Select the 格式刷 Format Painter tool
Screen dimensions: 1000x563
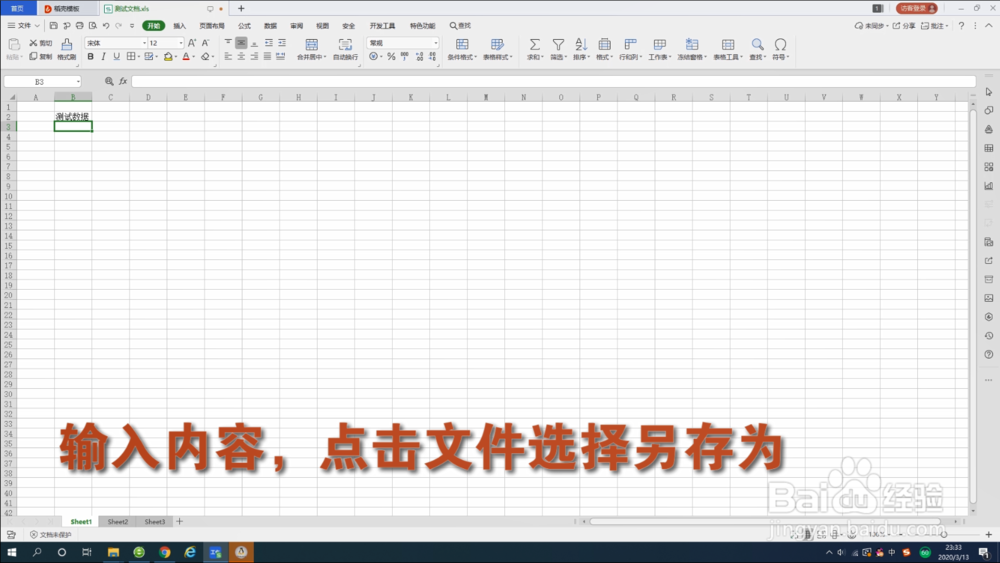coord(66,48)
